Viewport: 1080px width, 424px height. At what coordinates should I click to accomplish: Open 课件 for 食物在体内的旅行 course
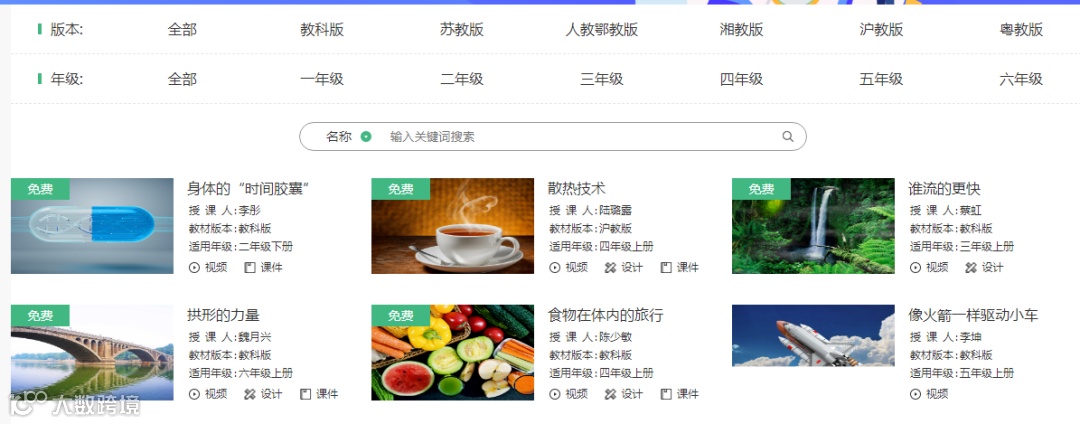(x=679, y=394)
